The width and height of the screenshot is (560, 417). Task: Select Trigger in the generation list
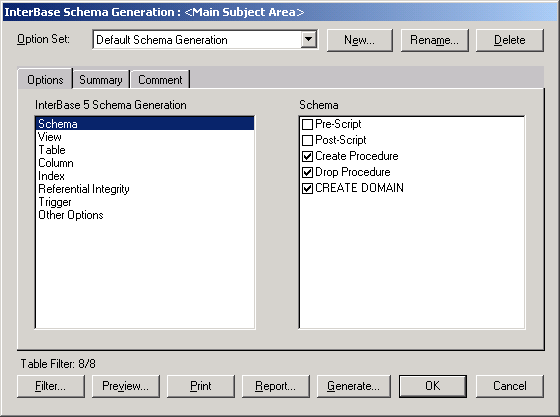[145, 202]
